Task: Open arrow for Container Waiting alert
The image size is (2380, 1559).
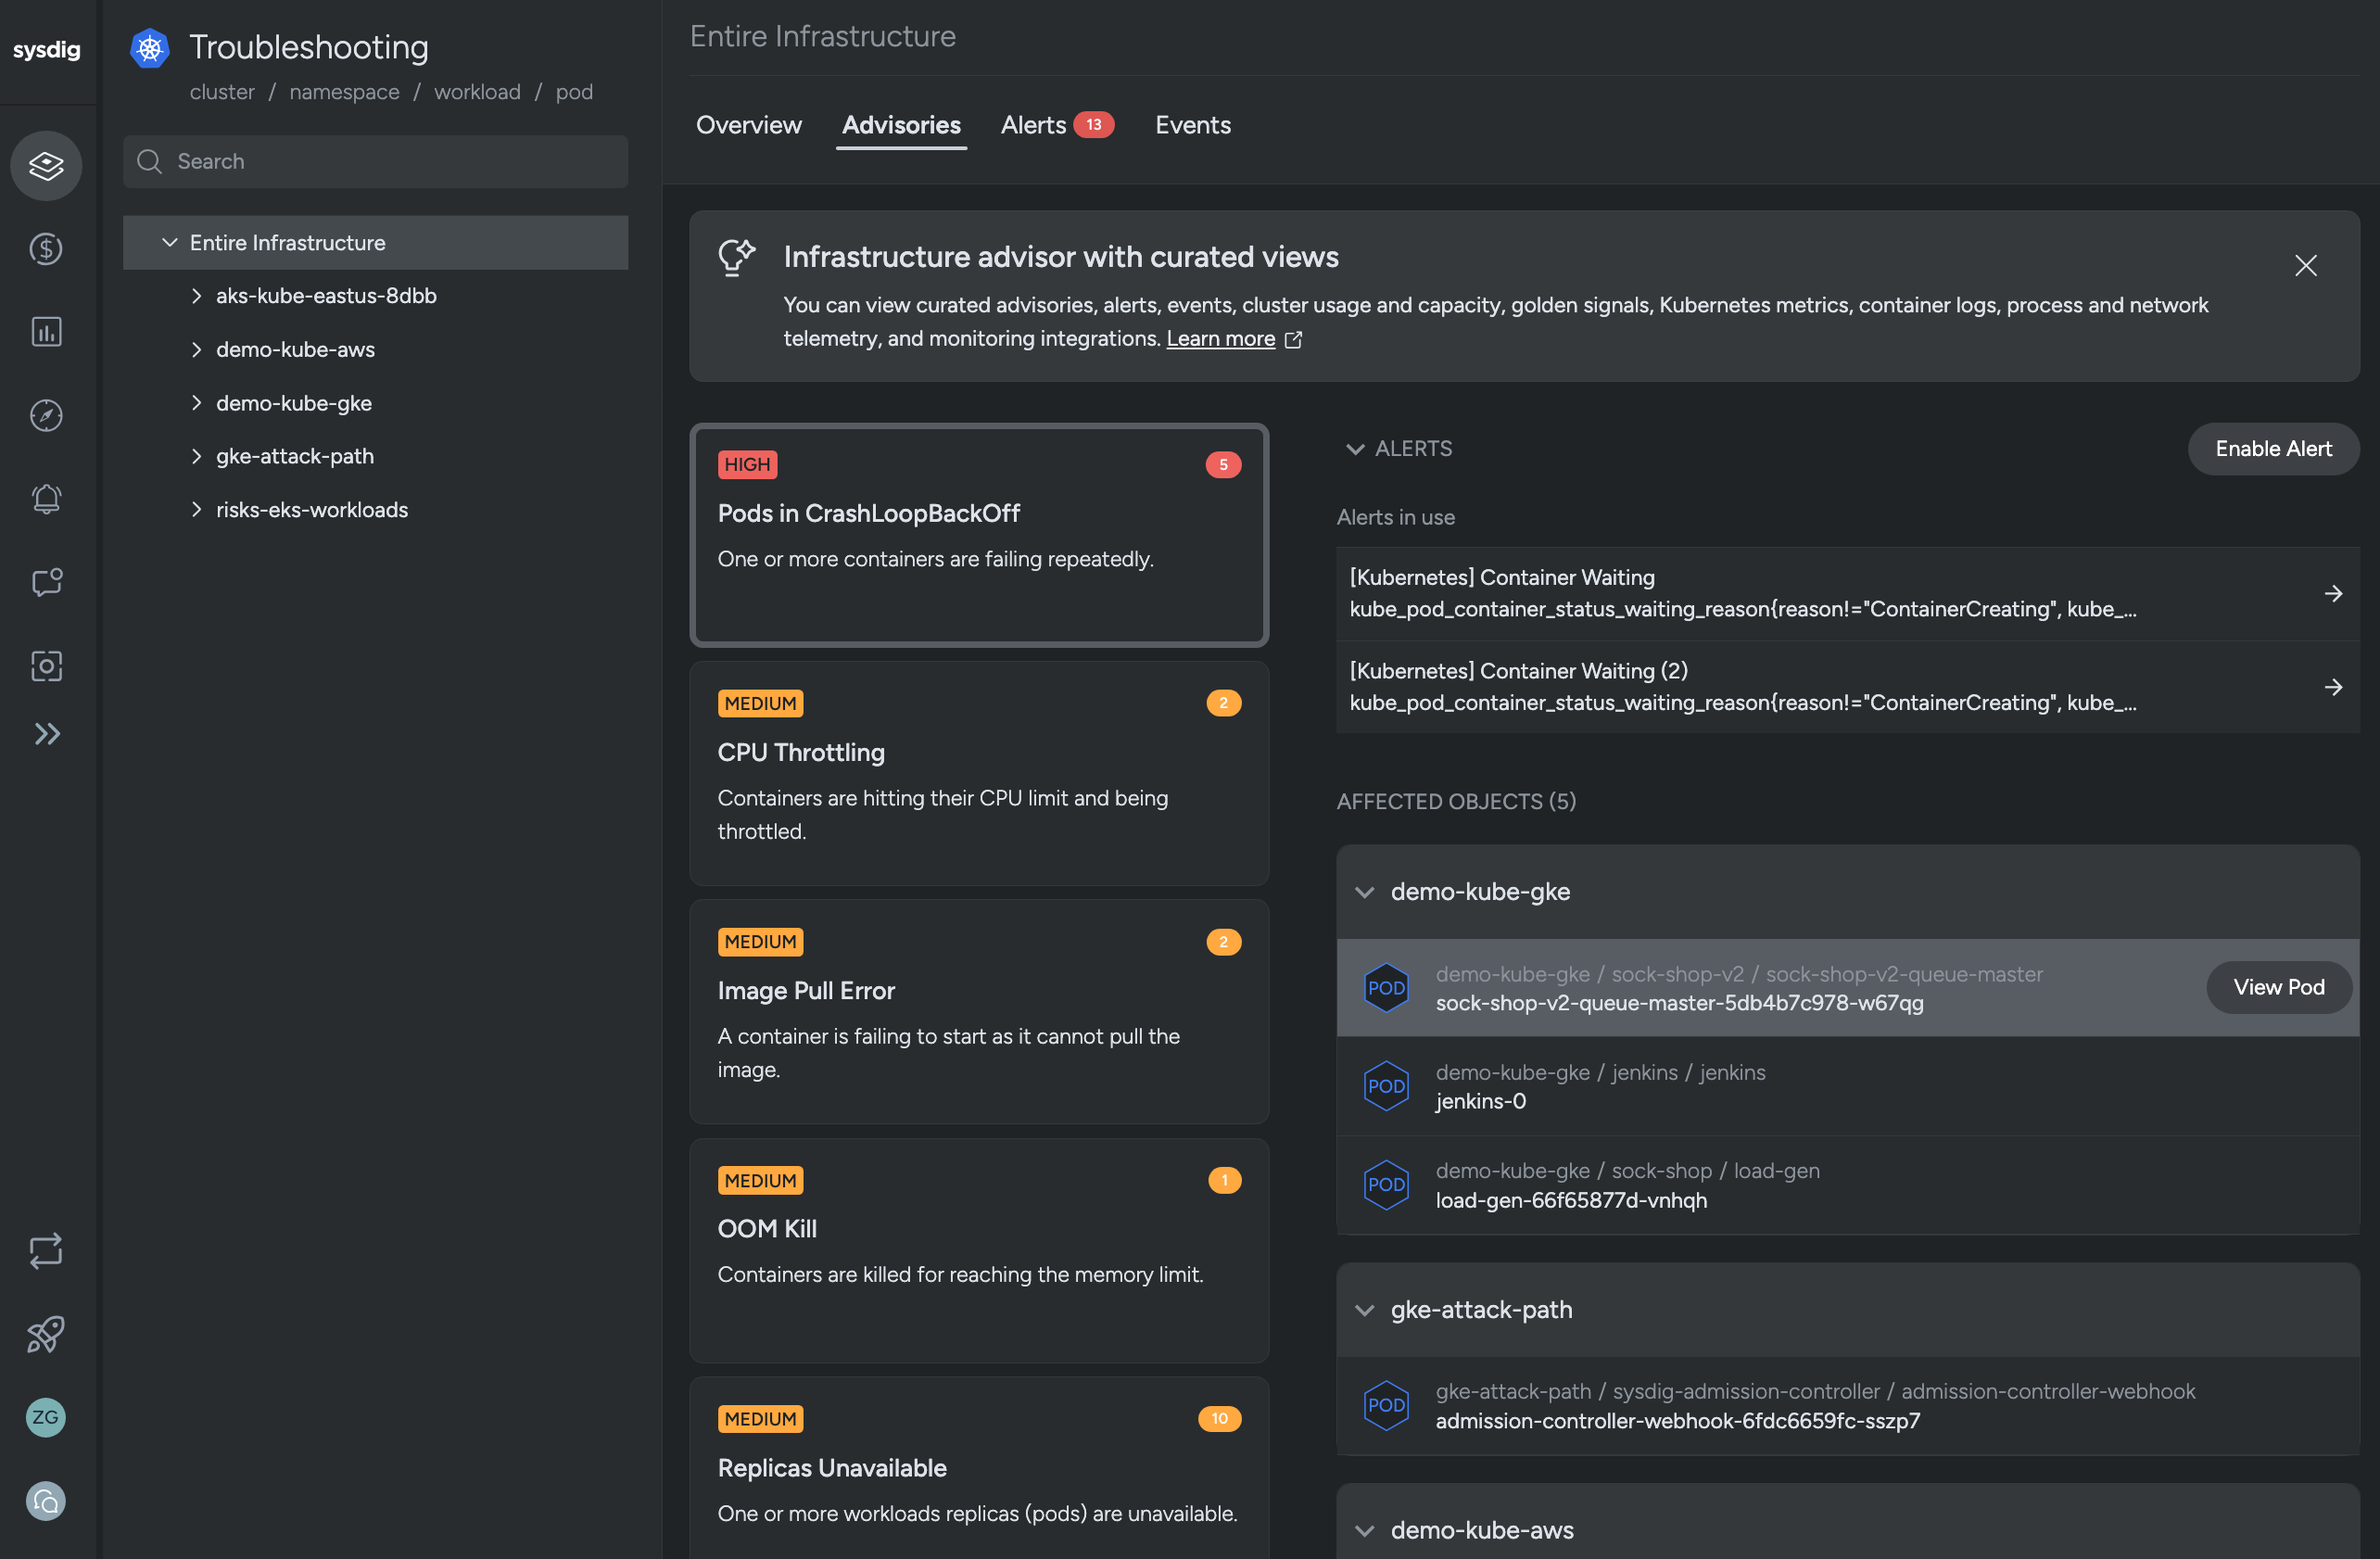Action: (x=2333, y=594)
